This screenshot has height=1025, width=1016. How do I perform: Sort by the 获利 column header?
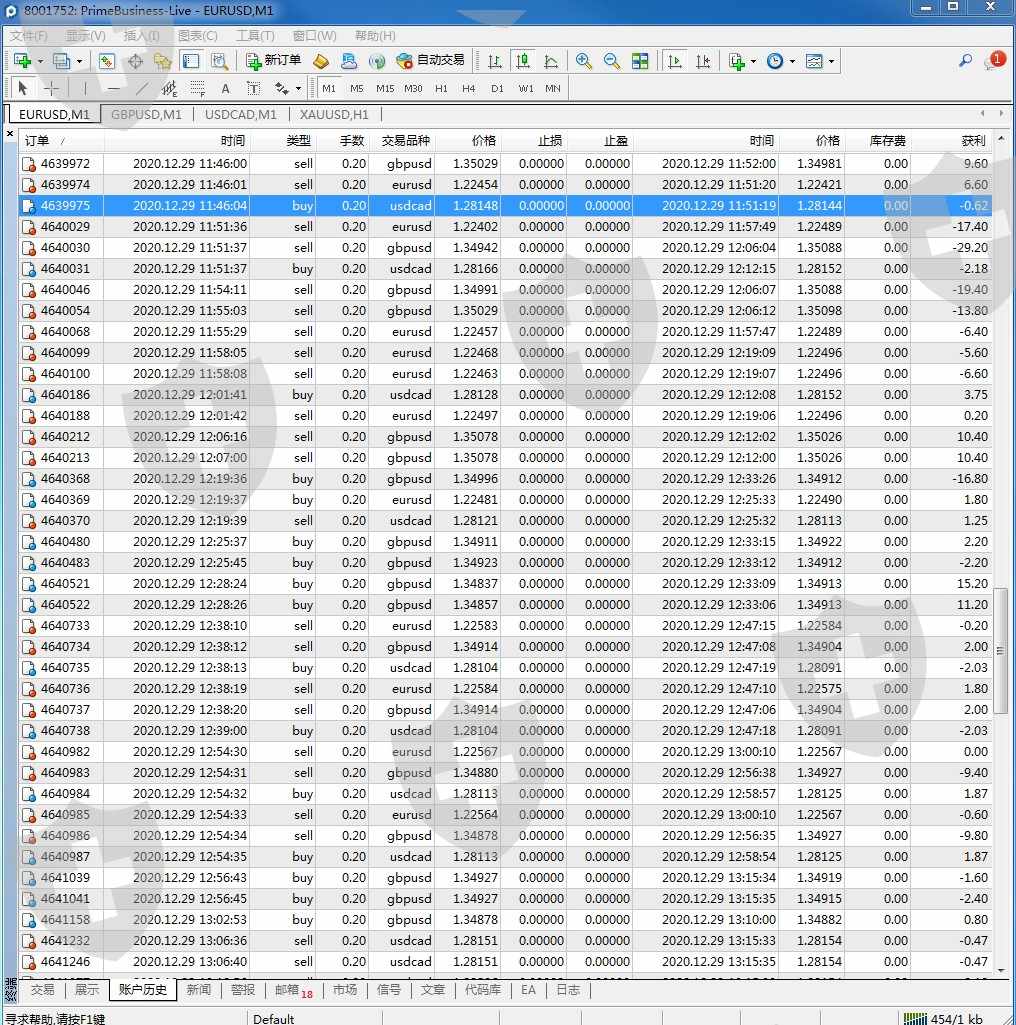972,141
